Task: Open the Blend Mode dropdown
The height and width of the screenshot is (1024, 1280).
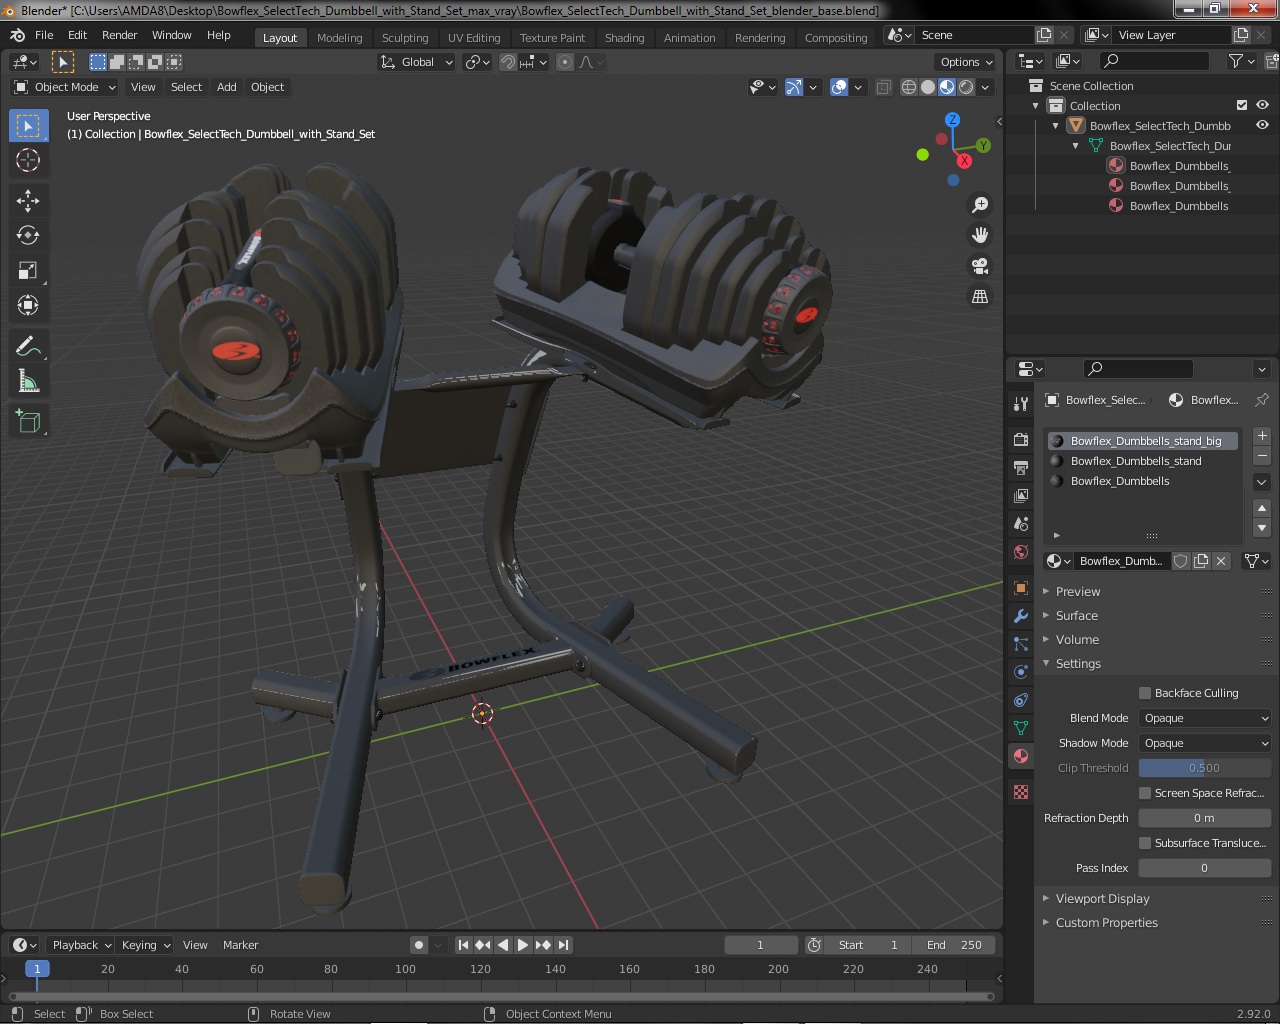Action: tap(1205, 718)
